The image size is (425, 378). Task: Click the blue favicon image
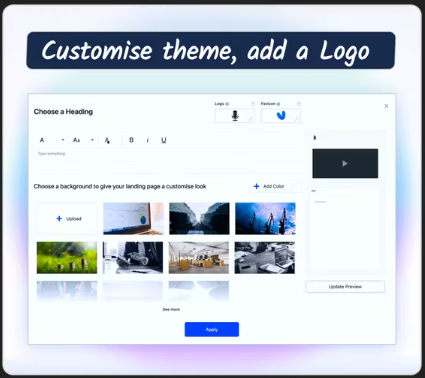coord(281,116)
